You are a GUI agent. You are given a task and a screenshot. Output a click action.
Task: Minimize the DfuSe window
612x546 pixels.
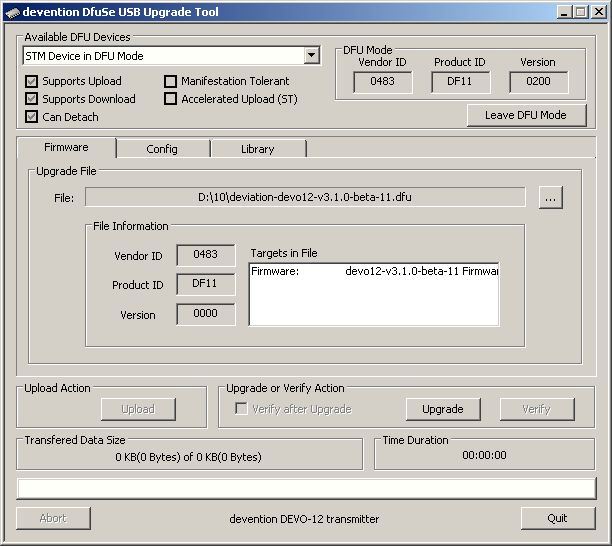(564, 12)
